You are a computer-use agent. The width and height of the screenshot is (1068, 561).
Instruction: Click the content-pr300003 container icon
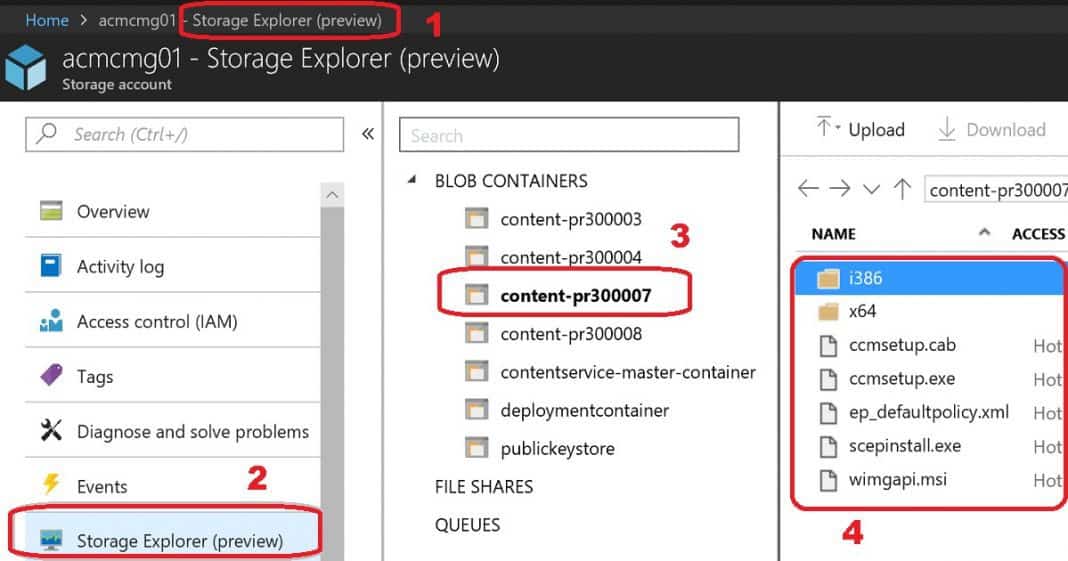tap(476, 219)
